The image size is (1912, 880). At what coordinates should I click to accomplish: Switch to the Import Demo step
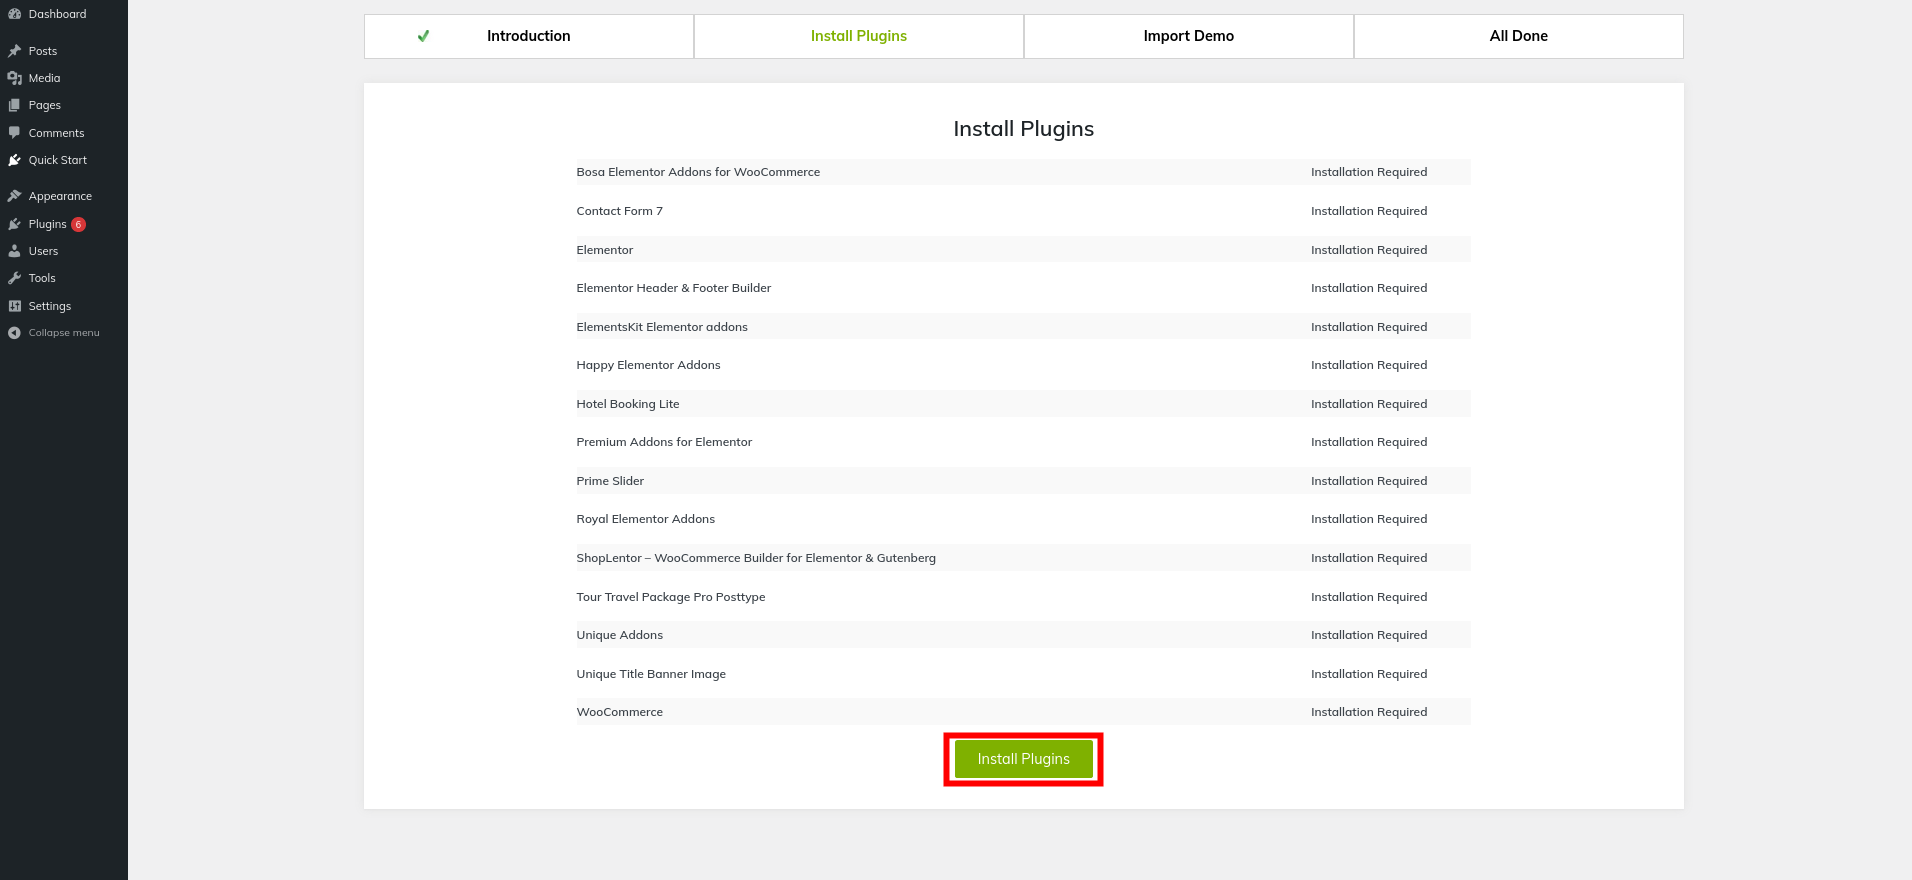[x=1188, y=36]
